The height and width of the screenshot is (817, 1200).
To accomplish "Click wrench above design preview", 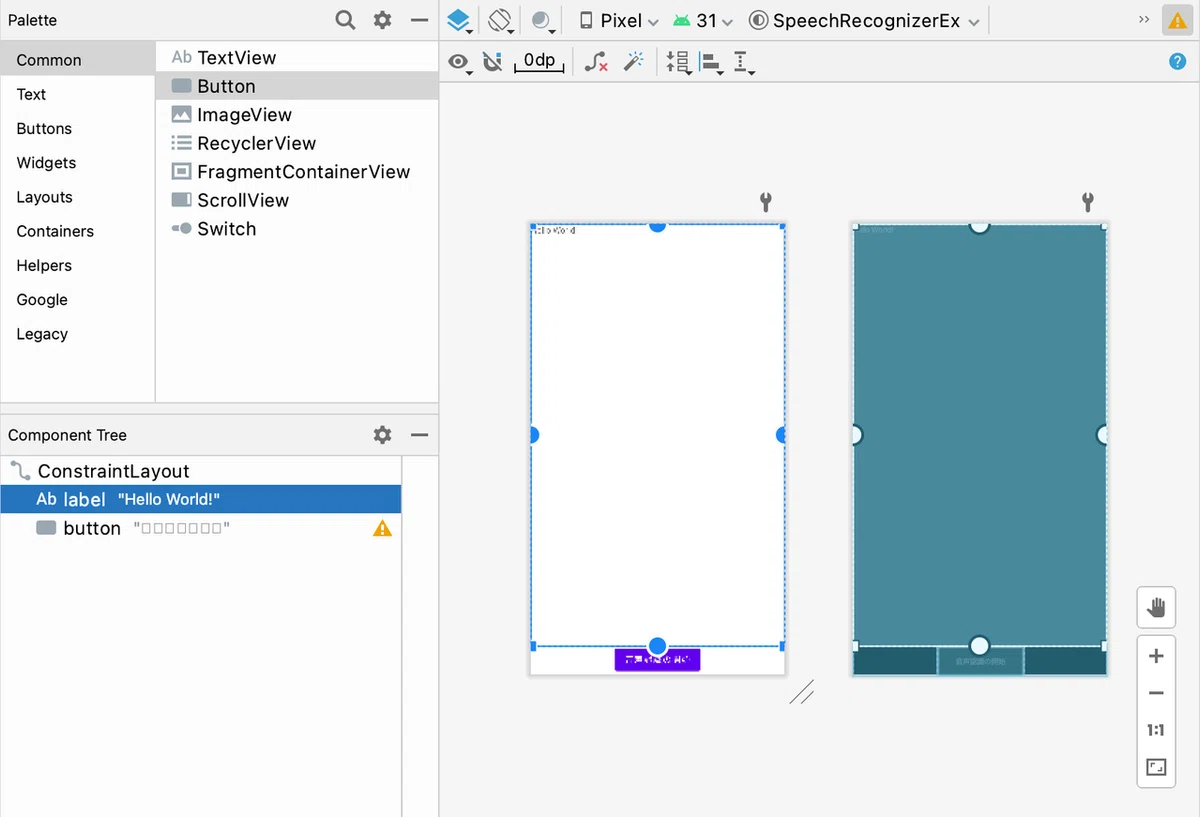I will click(766, 203).
